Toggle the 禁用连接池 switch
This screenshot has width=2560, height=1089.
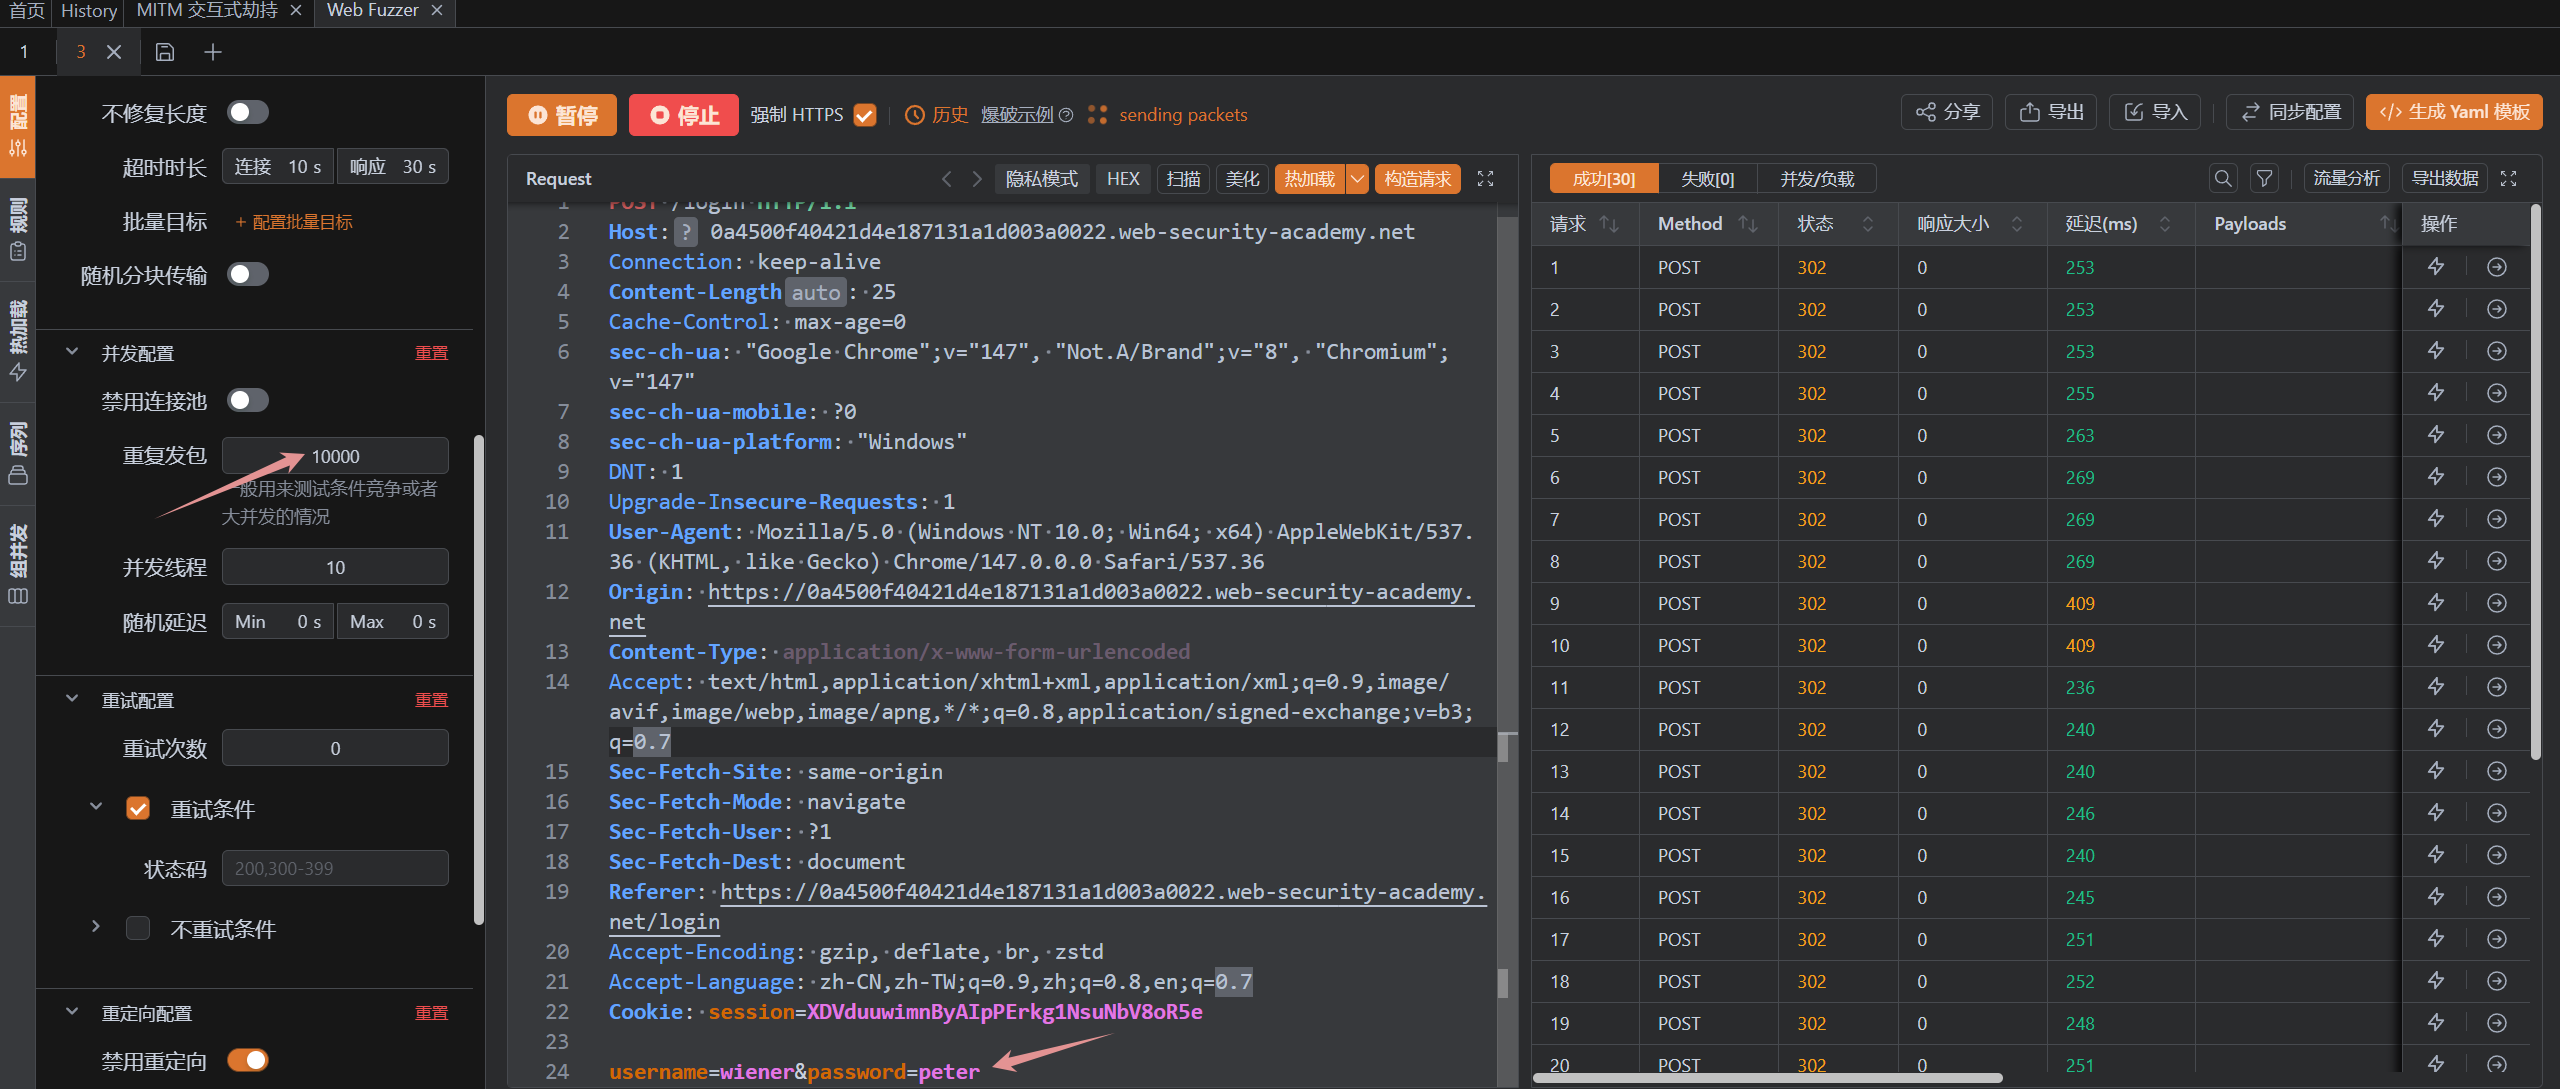point(247,400)
